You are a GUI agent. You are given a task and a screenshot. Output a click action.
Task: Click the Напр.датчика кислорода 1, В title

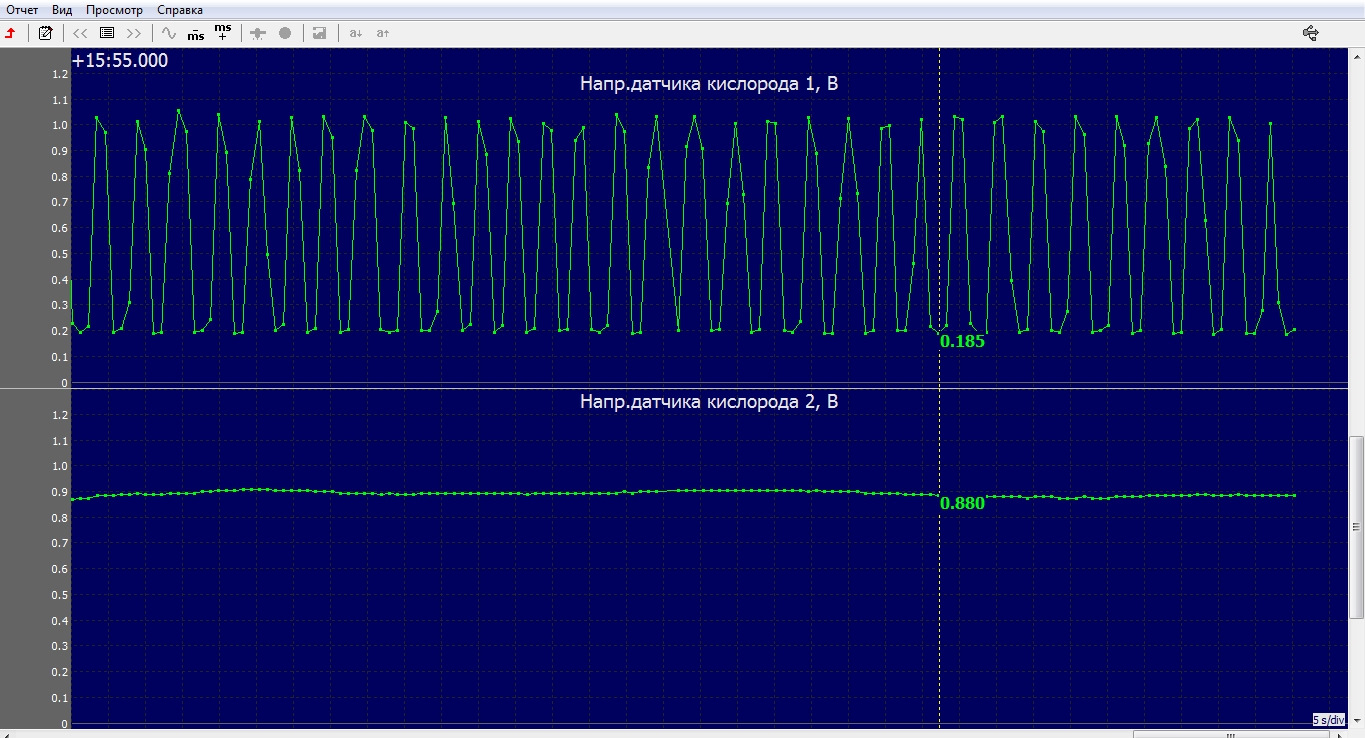709,84
